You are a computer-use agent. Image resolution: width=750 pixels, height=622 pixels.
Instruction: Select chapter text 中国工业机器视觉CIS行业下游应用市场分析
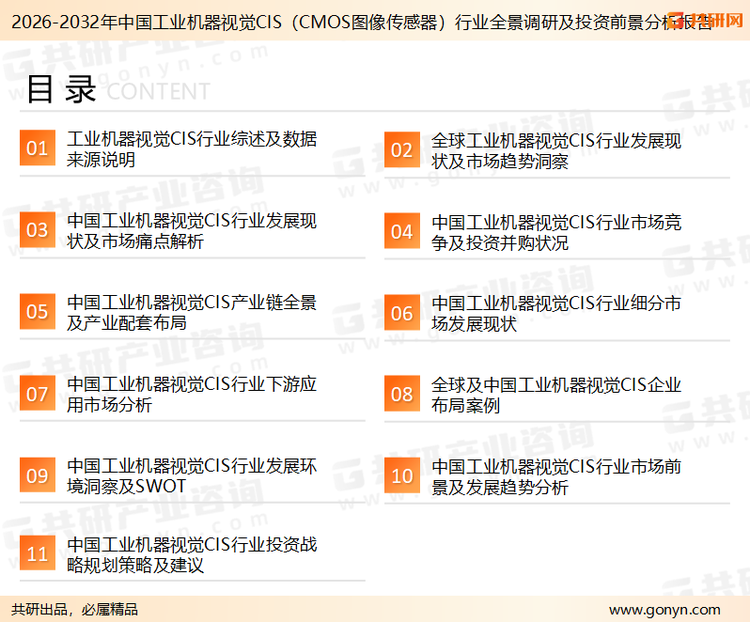pos(192,394)
